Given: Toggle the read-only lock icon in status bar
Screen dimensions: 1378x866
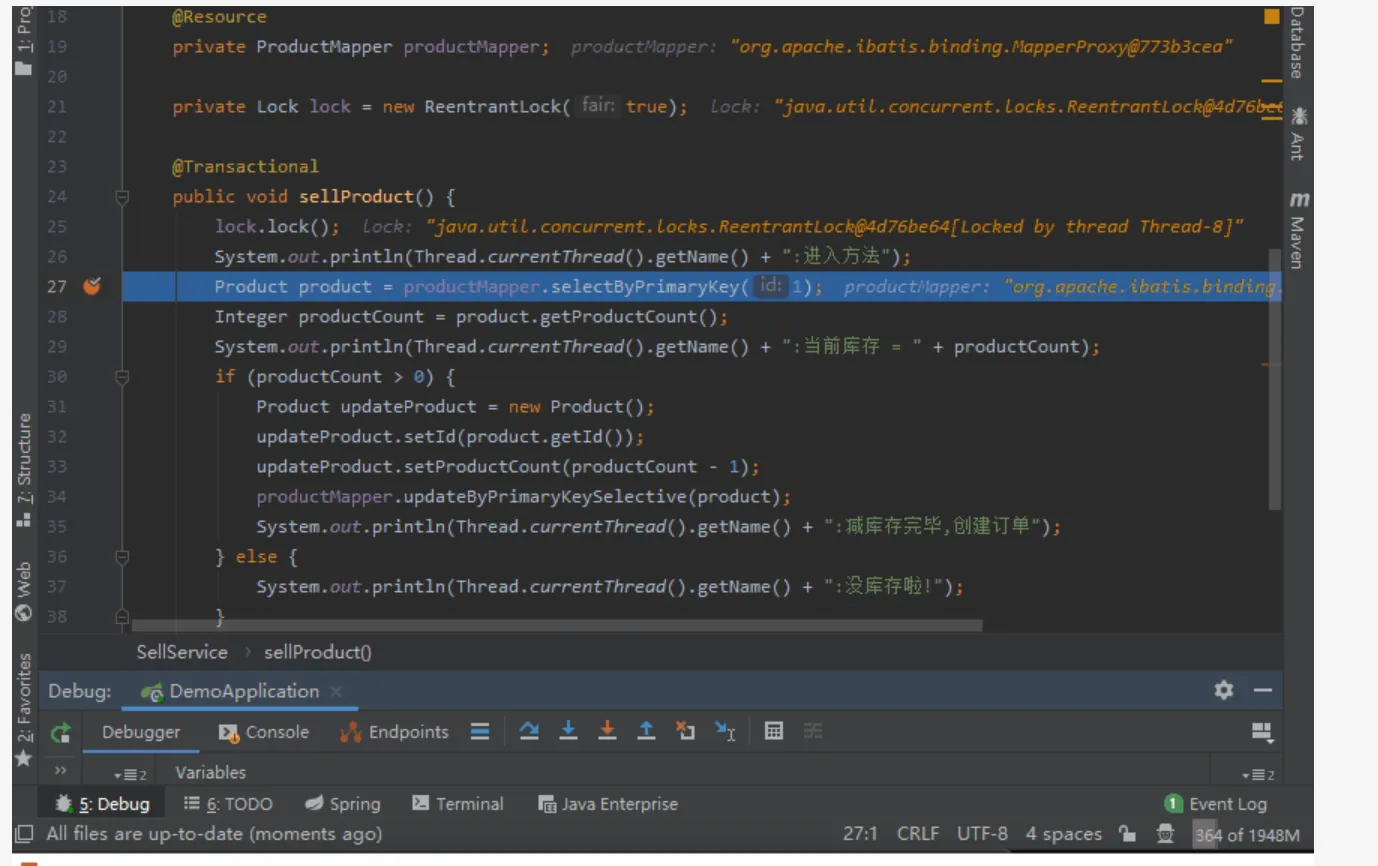Looking at the screenshot, I should [1128, 834].
